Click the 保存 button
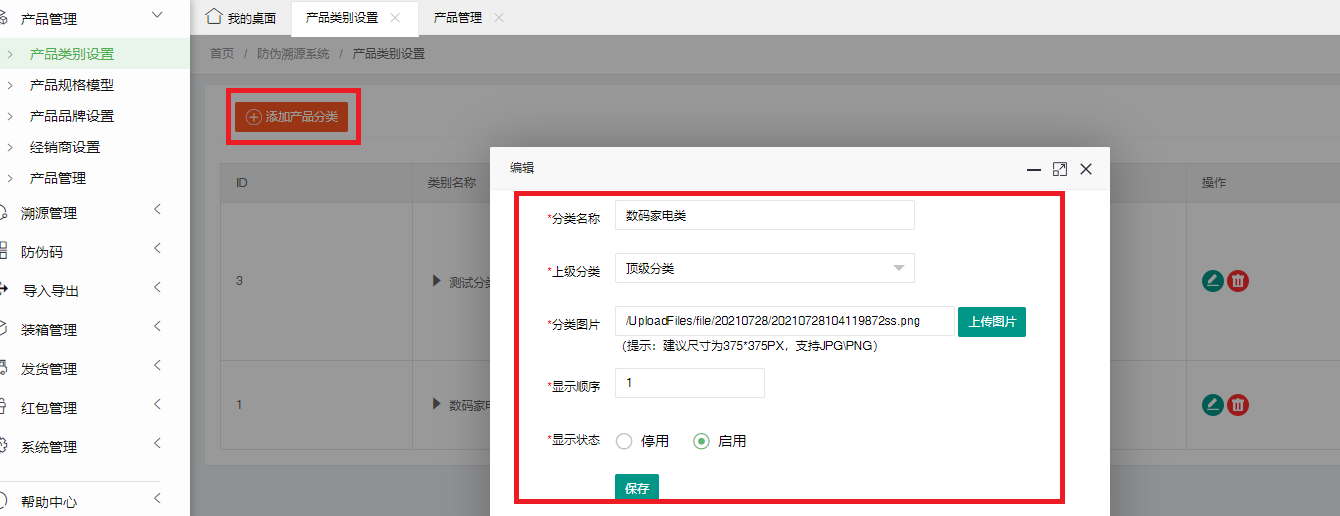Screen dimensions: 1340x516 (x=636, y=488)
